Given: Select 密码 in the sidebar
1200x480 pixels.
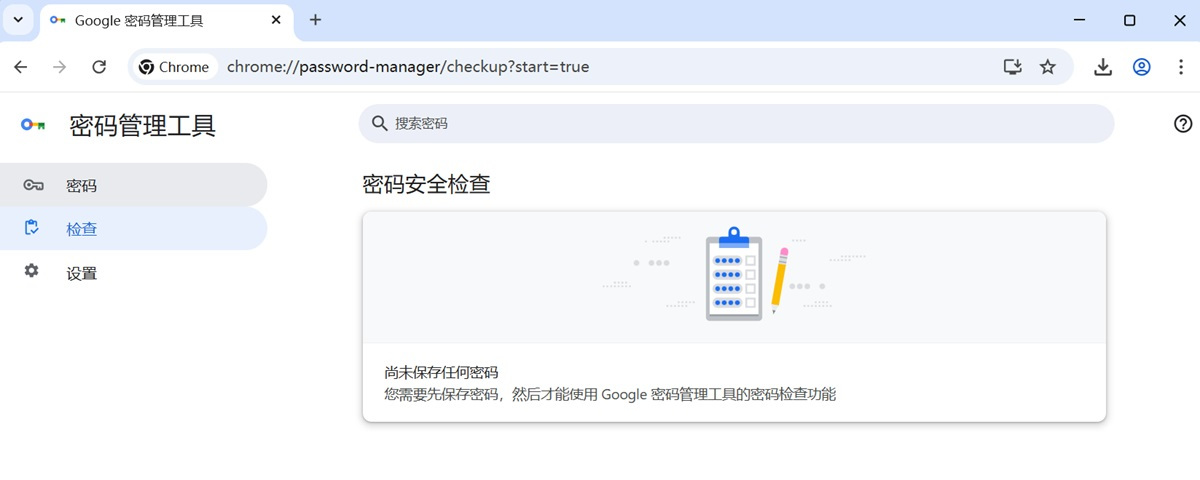Looking at the screenshot, I should (x=82, y=185).
